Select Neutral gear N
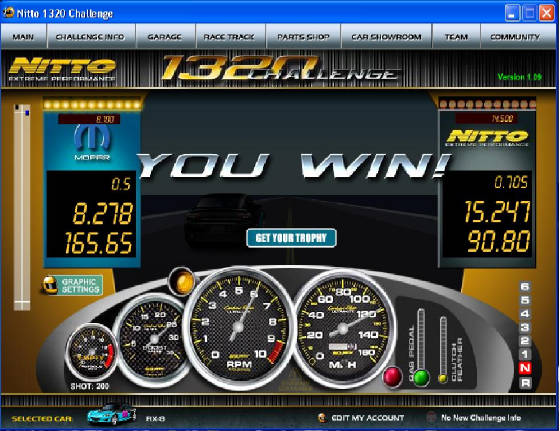Image resolution: width=560 pixels, height=431 pixels. [x=525, y=368]
